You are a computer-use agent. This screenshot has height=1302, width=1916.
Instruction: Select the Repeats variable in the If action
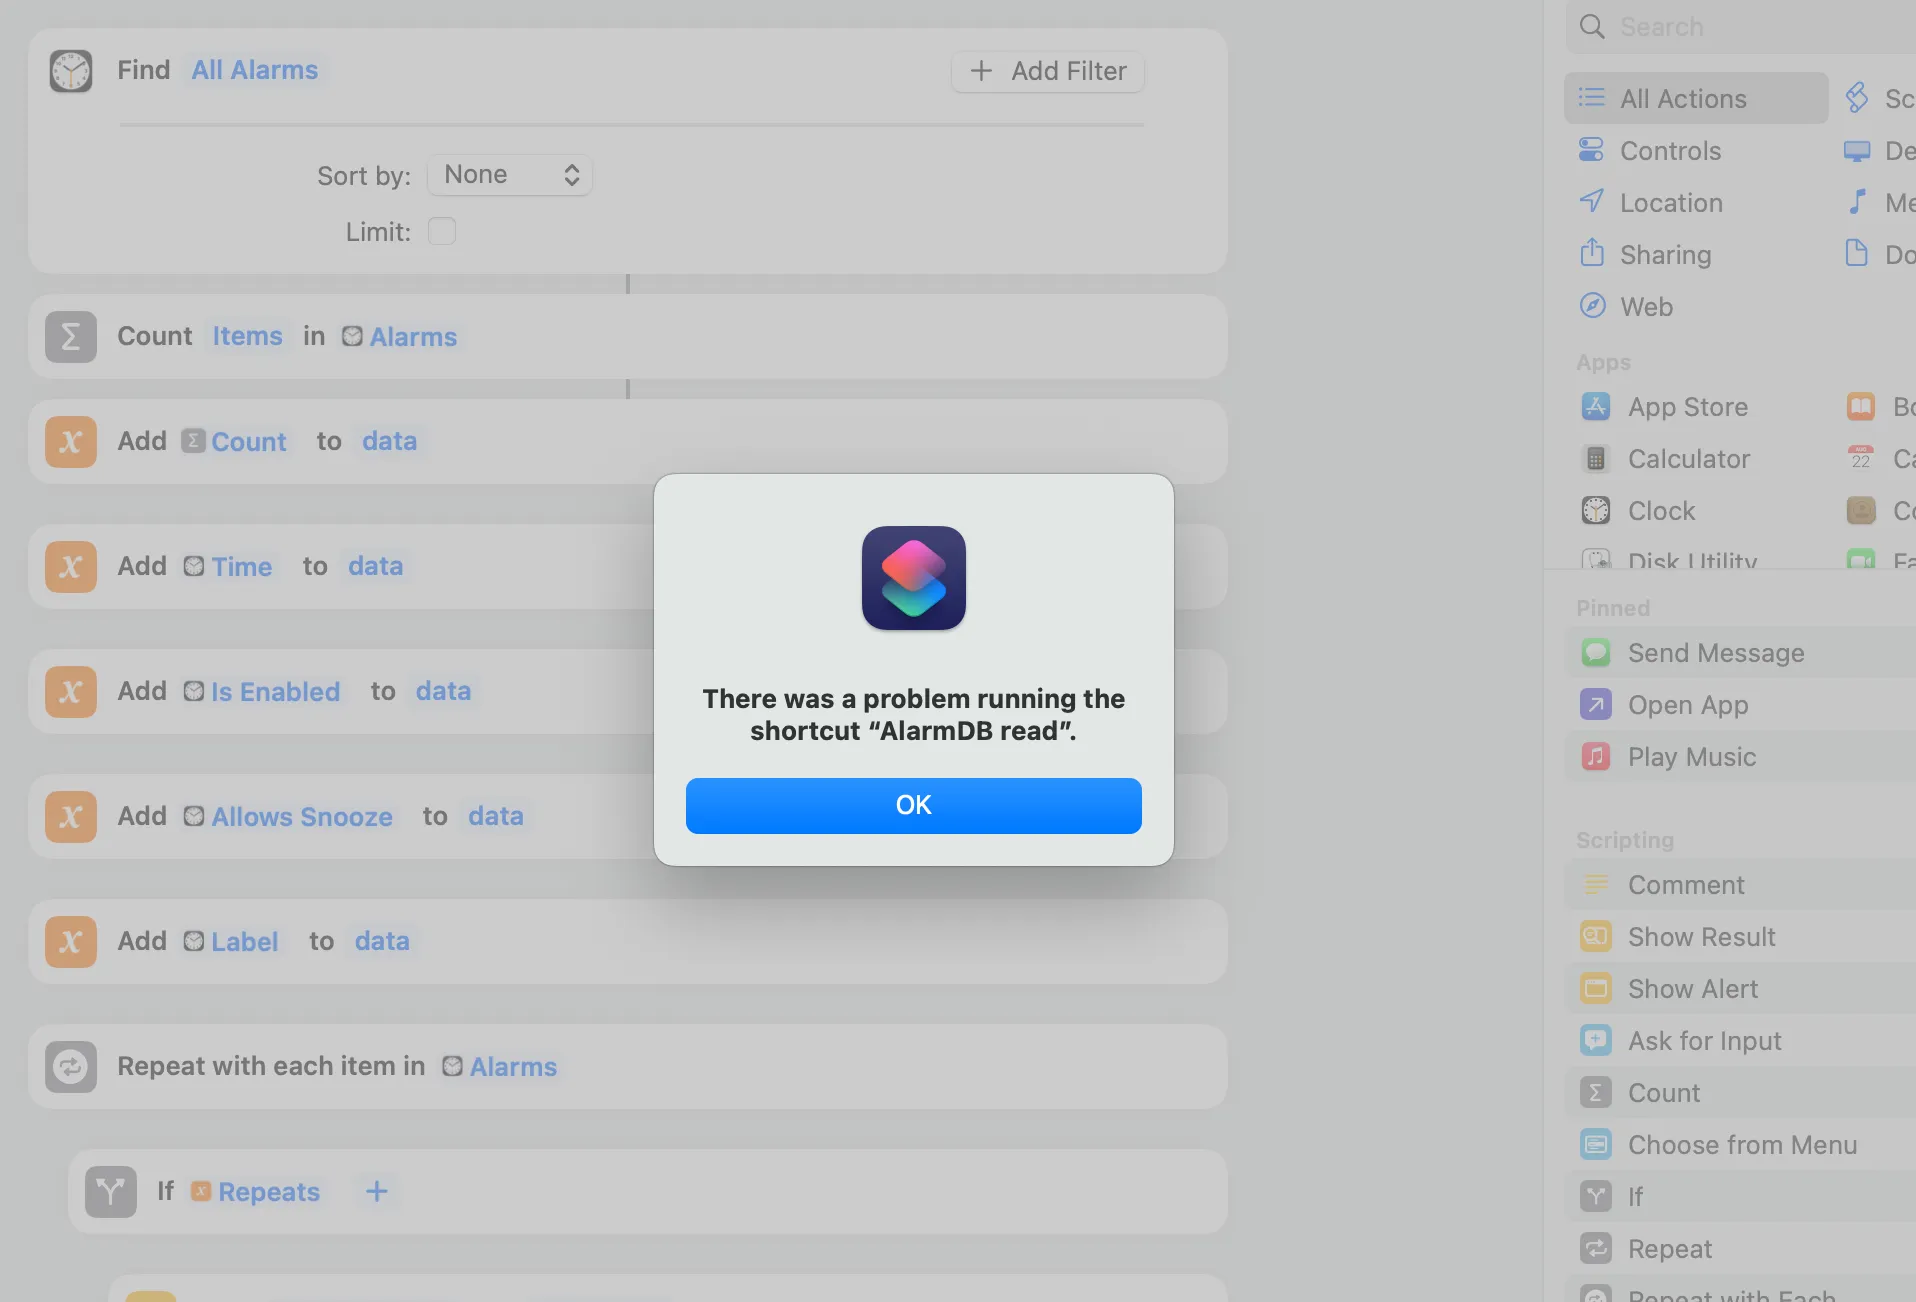255,1192
